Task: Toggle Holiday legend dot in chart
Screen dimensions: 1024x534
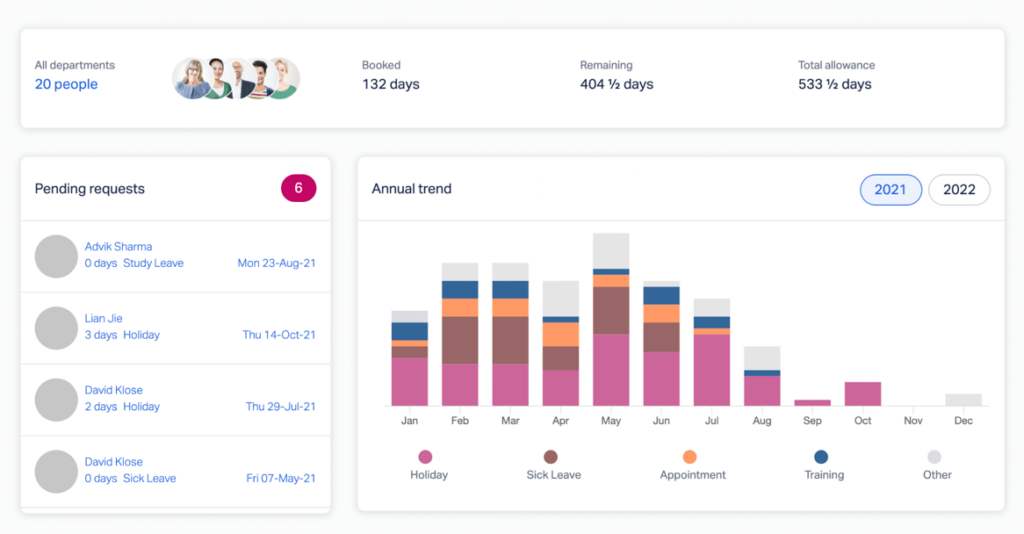Action: pyautogui.click(x=425, y=457)
